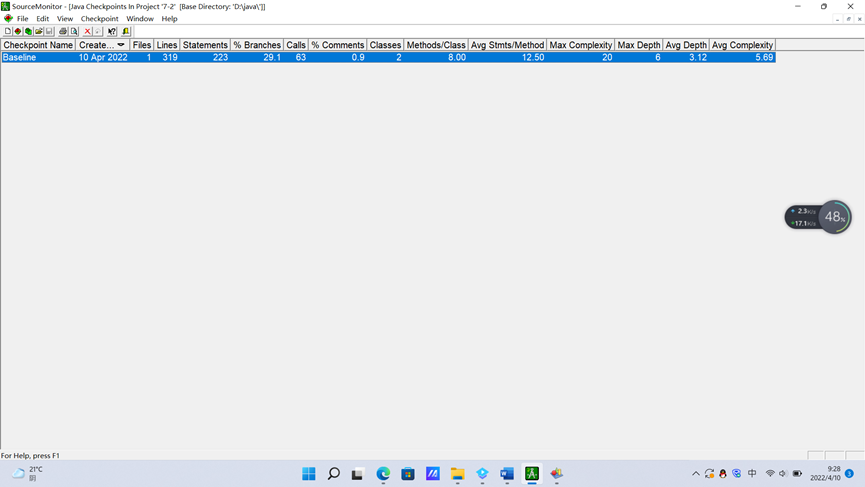Select the Baseline checkpoint row name
Screen dimensions: 865x487
click(x=19, y=57)
